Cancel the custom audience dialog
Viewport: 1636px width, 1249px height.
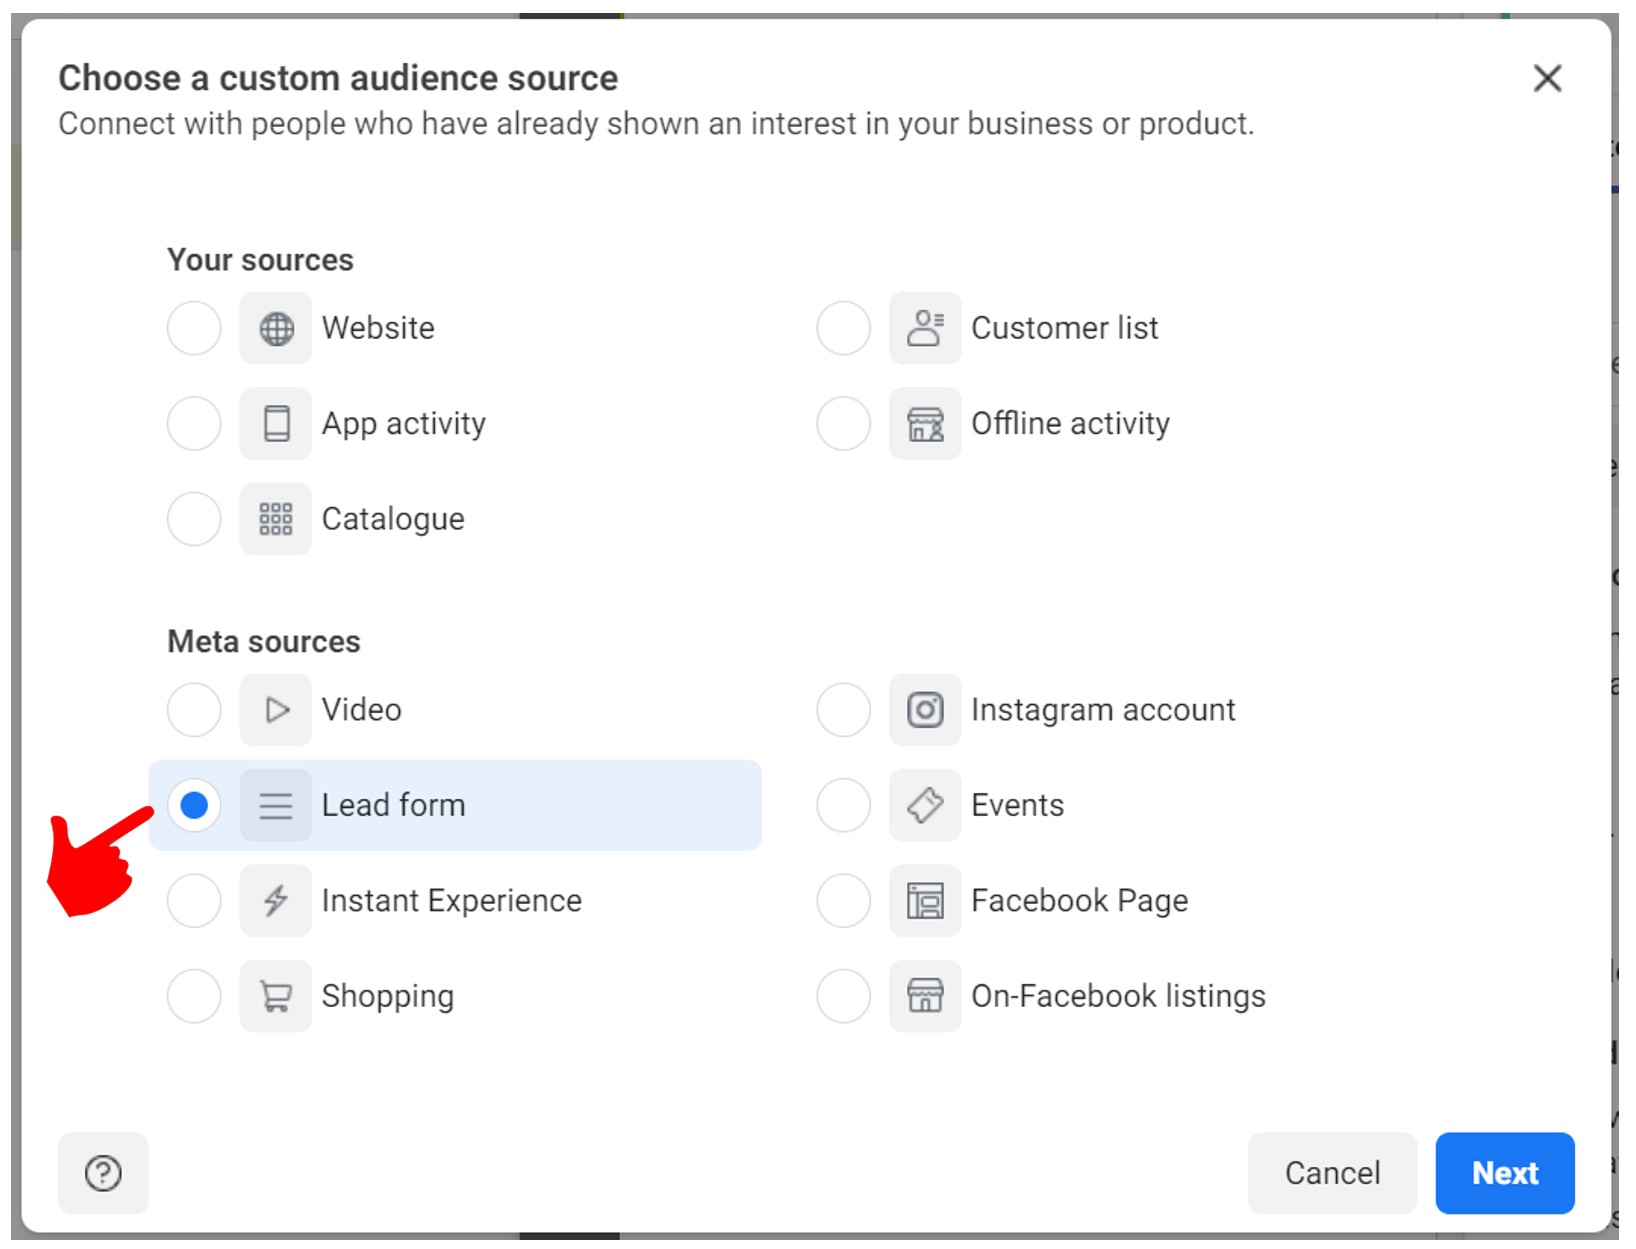(x=1331, y=1173)
